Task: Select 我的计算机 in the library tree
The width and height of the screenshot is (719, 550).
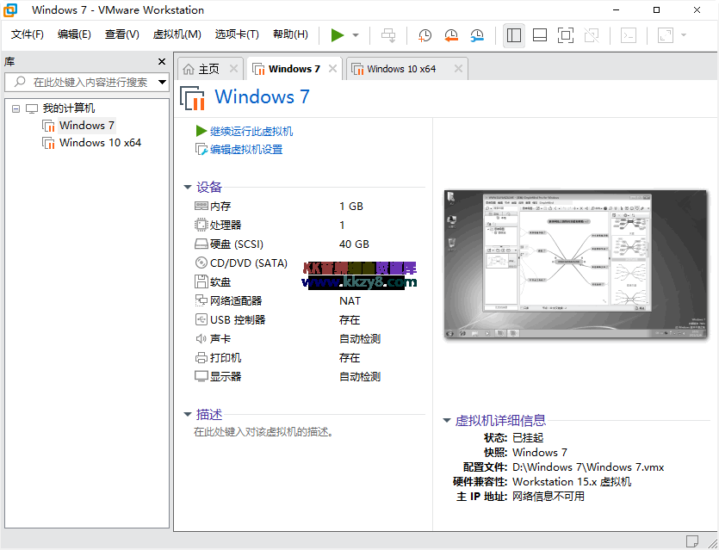Action: (68, 108)
